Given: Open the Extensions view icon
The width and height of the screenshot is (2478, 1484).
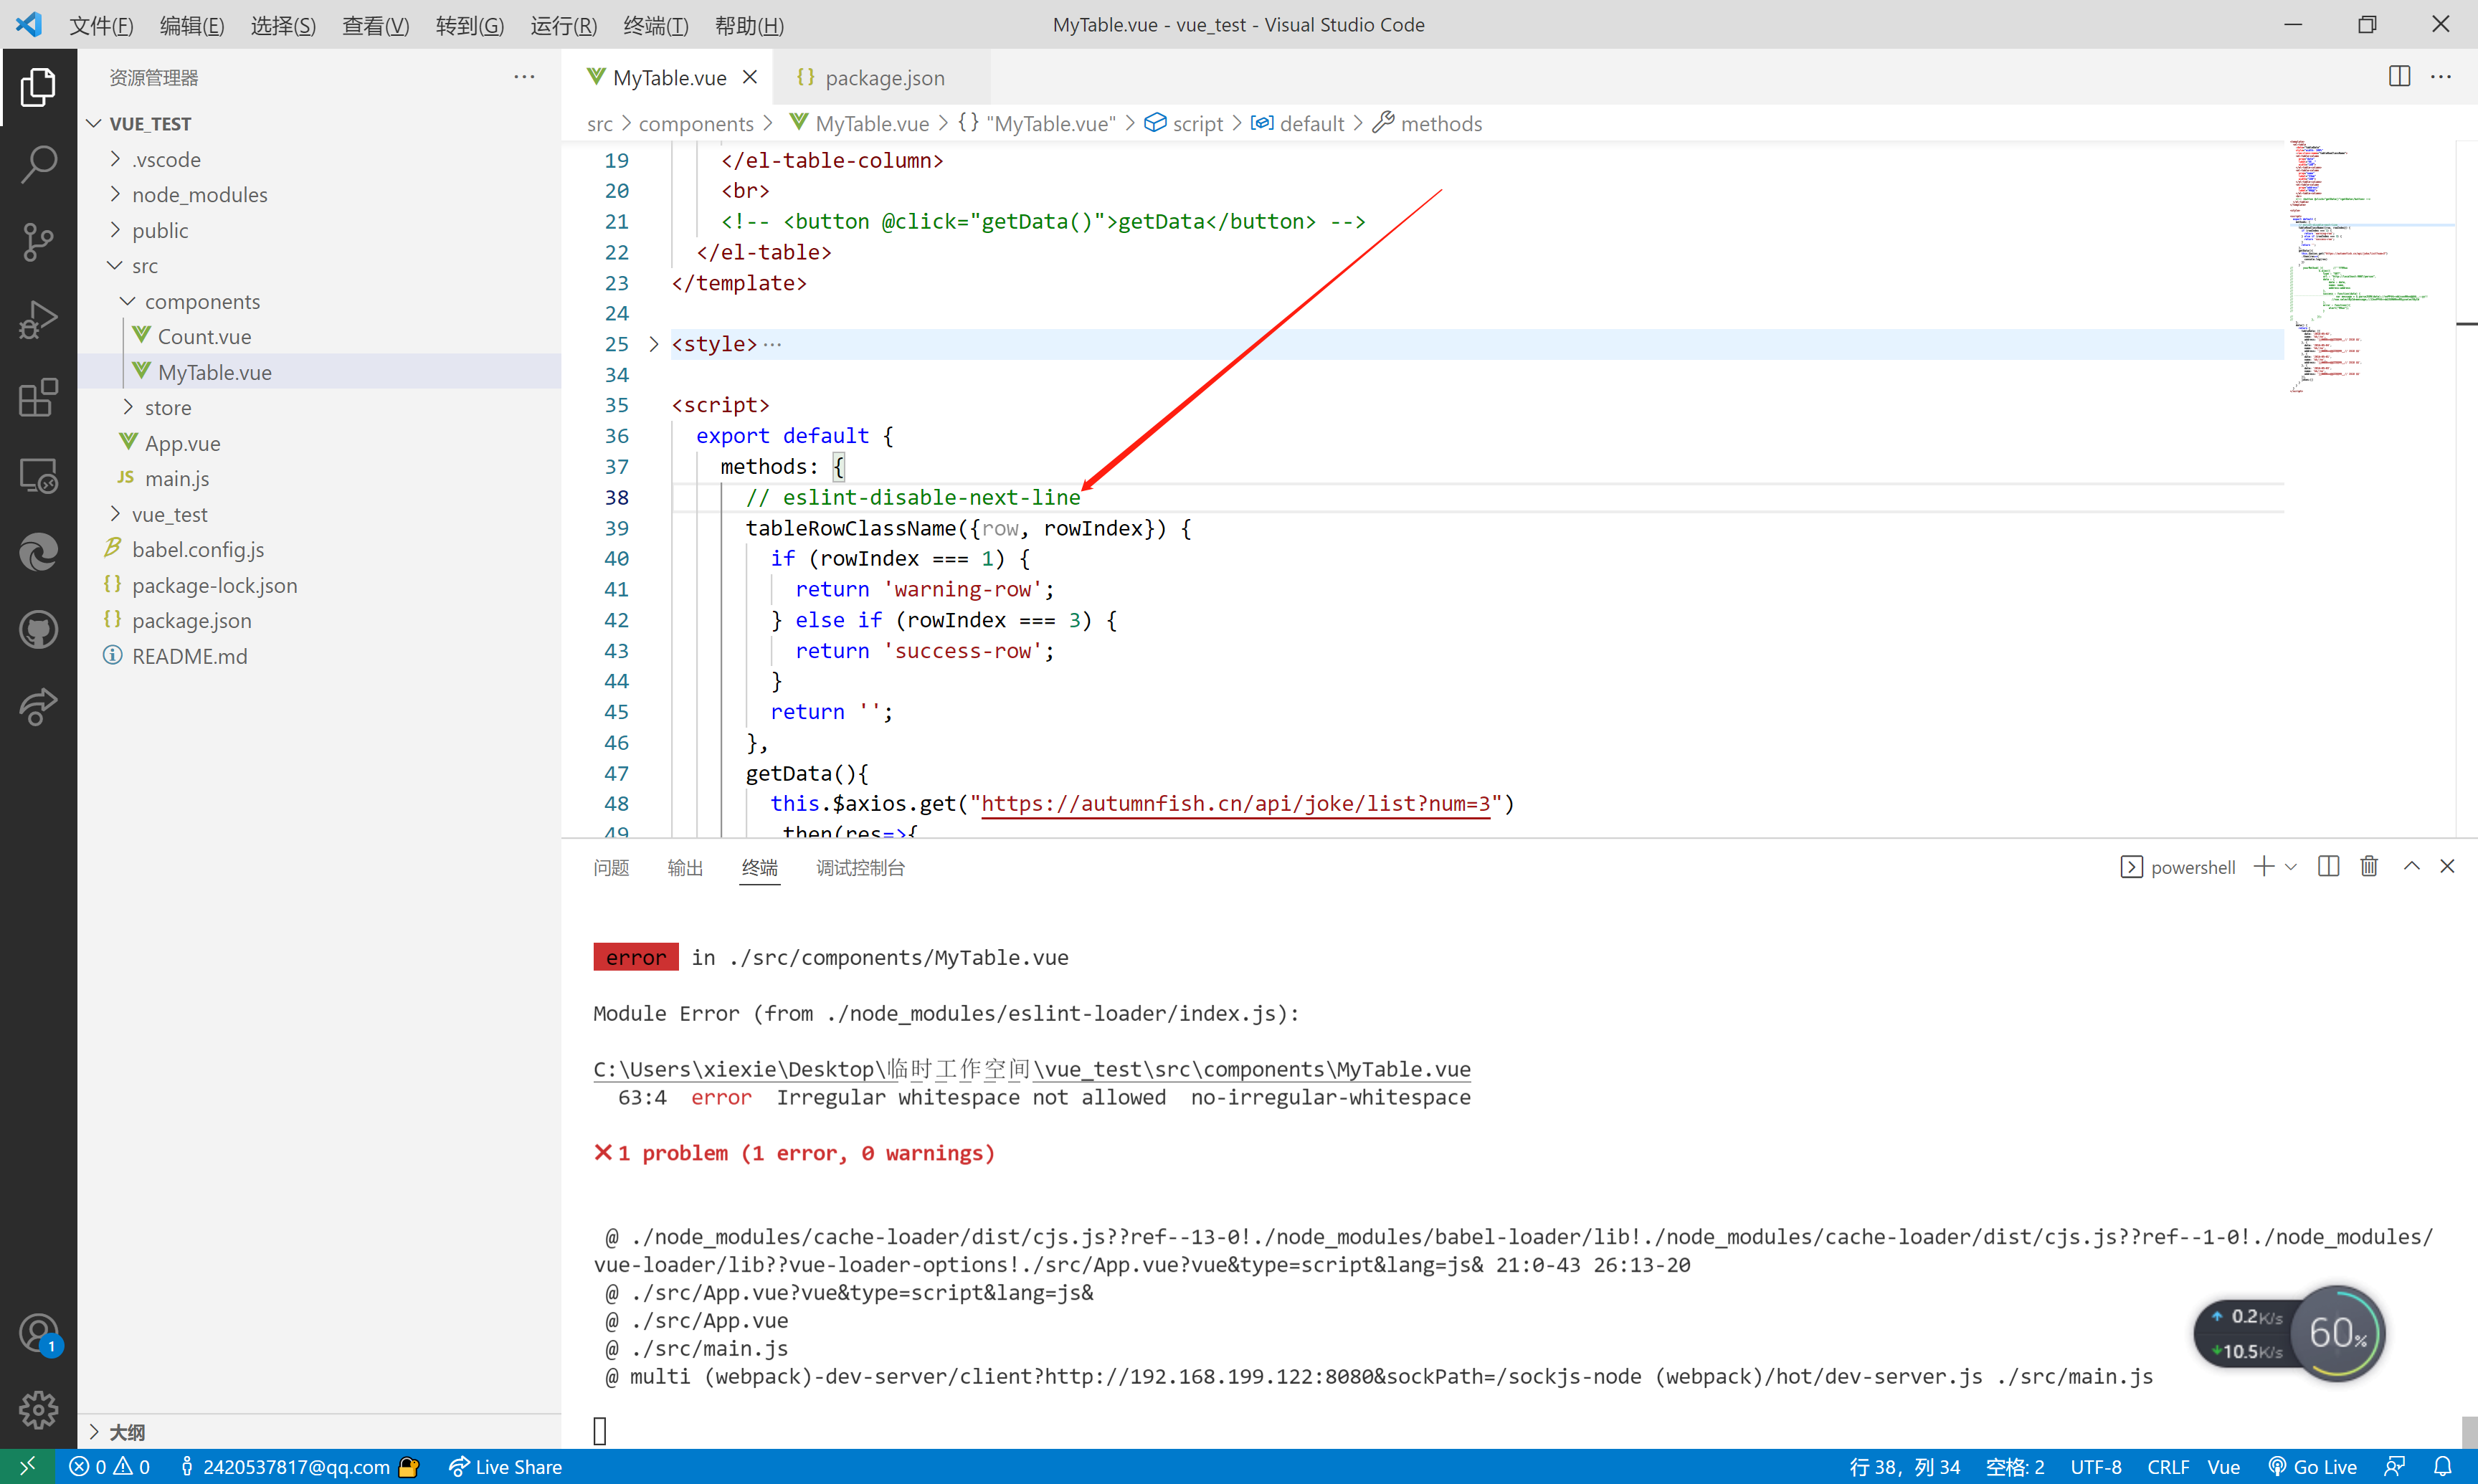Looking at the screenshot, I should (x=38, y=398).
